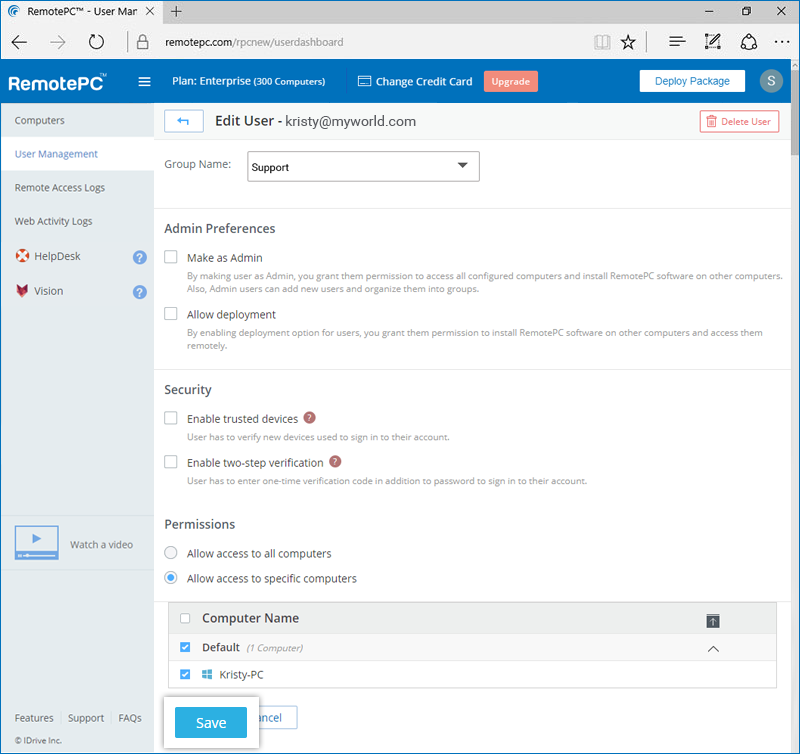Open the browser Hub icon

[677, 41]
